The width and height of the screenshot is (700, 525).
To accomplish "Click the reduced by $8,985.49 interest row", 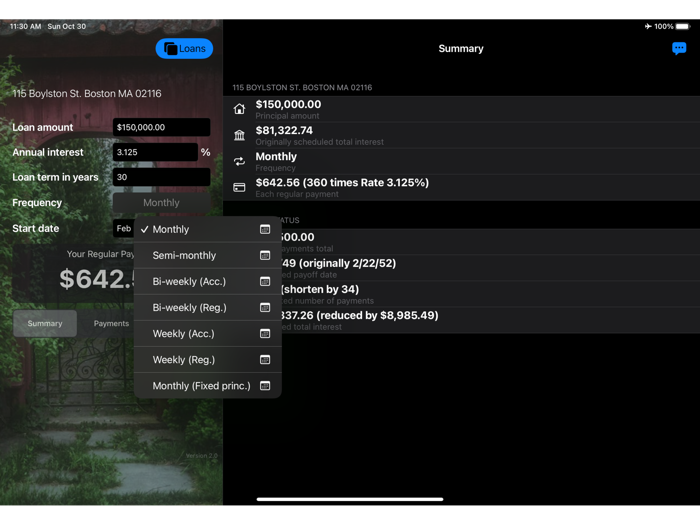I will [x=491, y=320].
